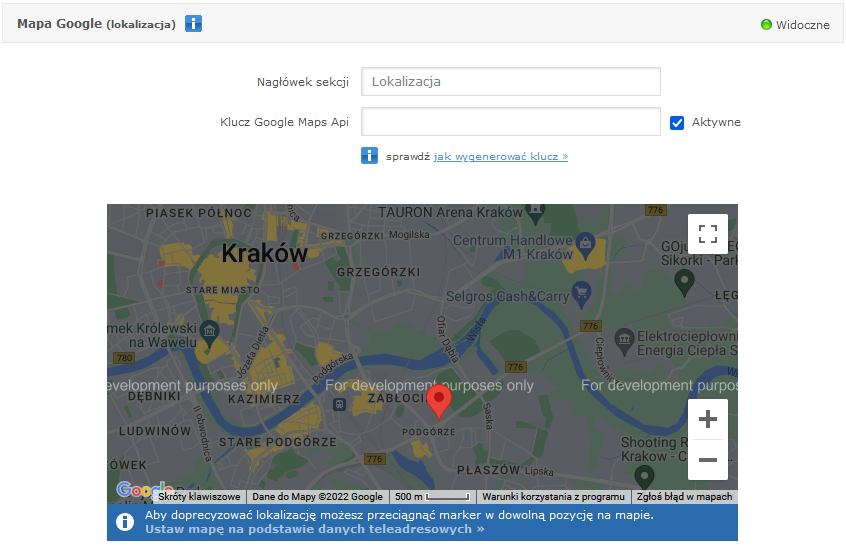The image size is (846, 550).
Task: Click the Zamek Królewski na Wawelu museum pin
Action: pos(209,333)
